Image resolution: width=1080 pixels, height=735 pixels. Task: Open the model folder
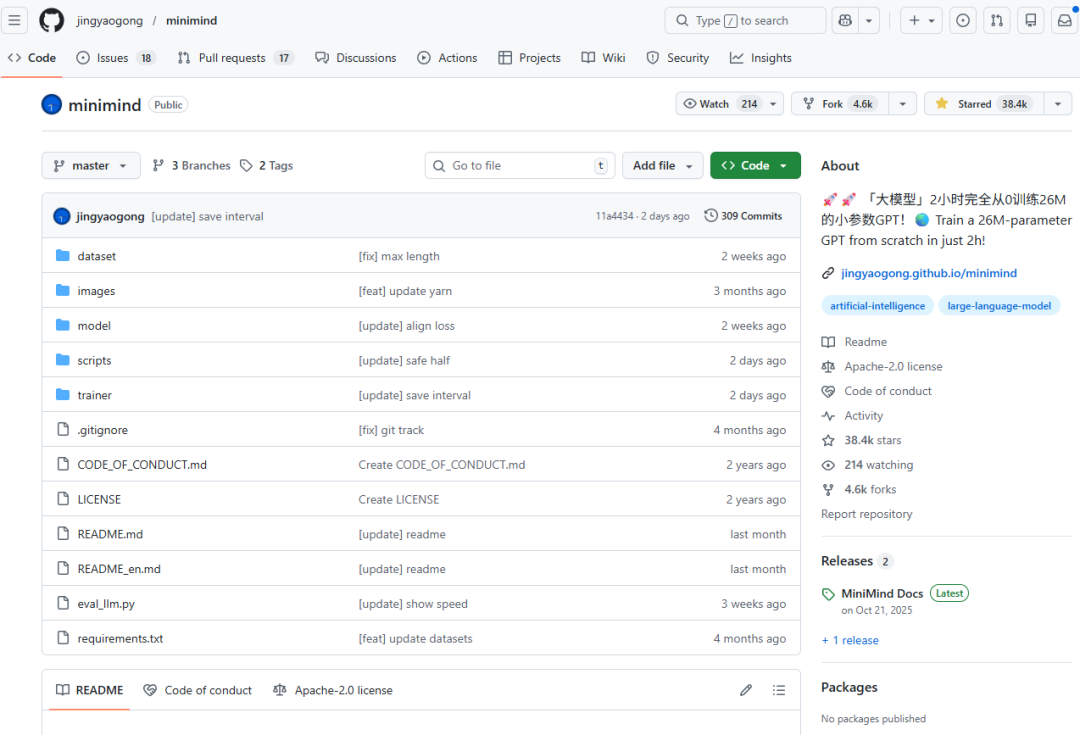[94, 326]
